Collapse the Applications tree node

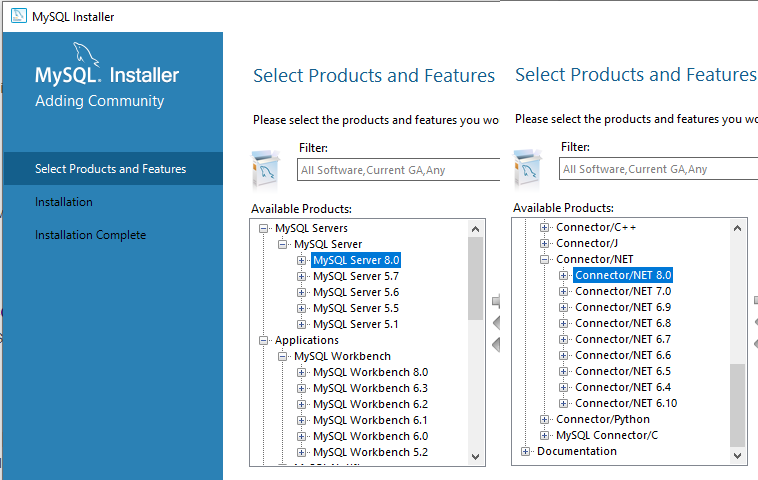coord(263,340)
